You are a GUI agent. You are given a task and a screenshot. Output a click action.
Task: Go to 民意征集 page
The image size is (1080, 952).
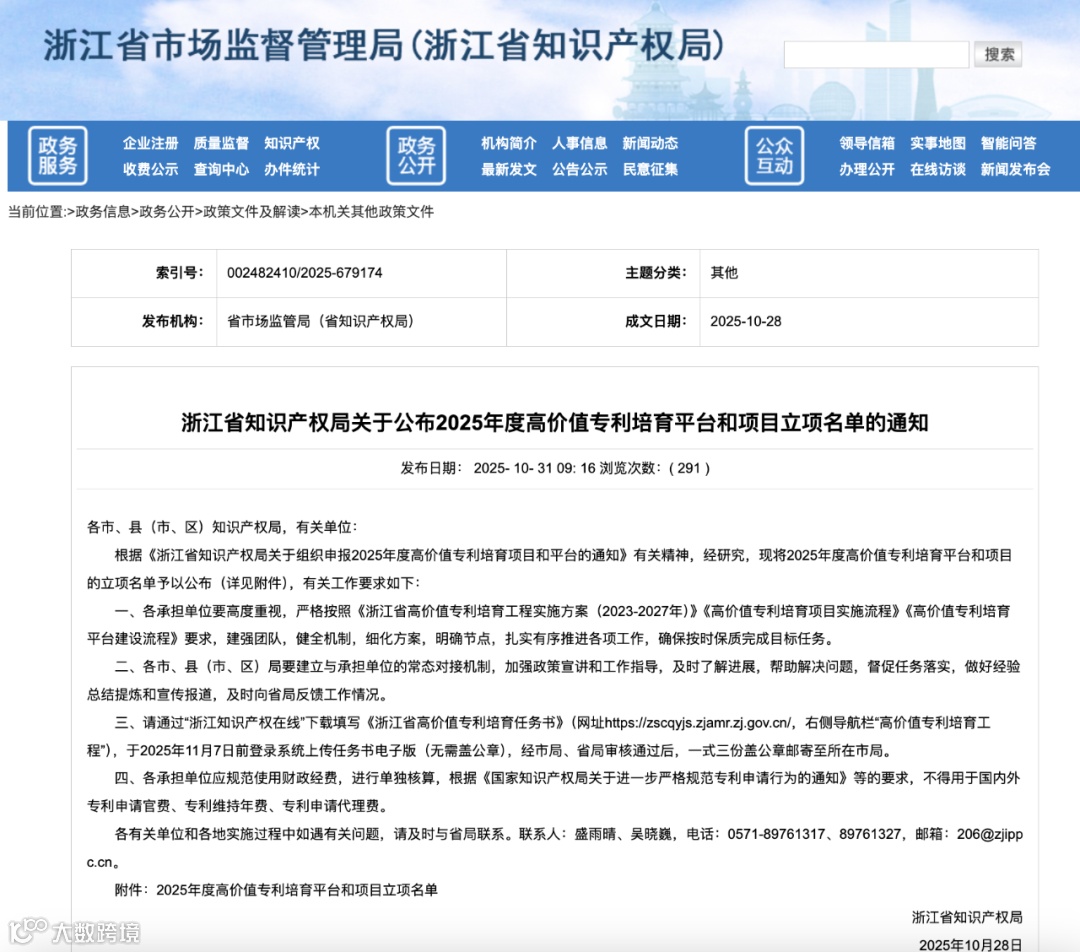650,169
